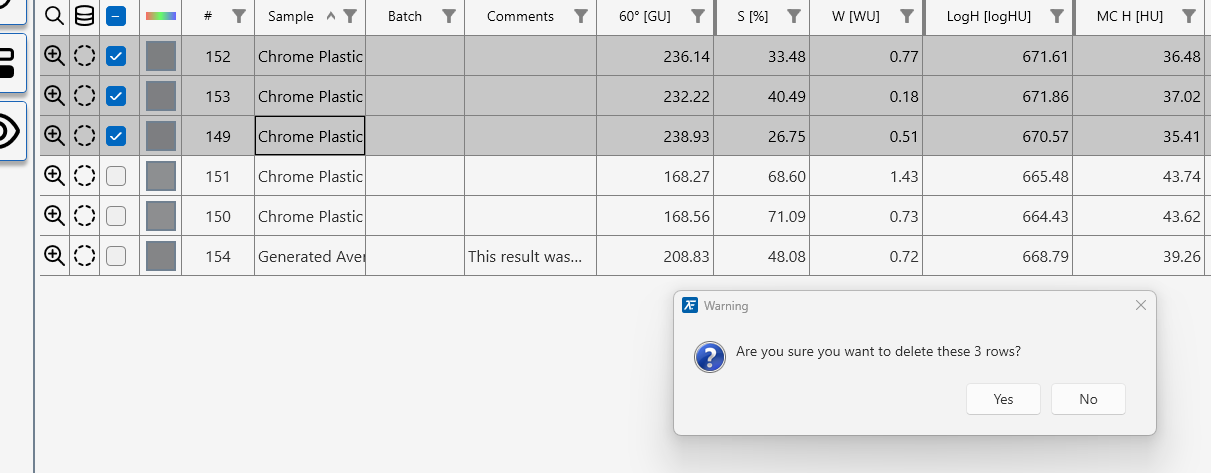Open filter for 60° [GU] column
This screenshot has width=1211, height=473.
click(698, 16)
